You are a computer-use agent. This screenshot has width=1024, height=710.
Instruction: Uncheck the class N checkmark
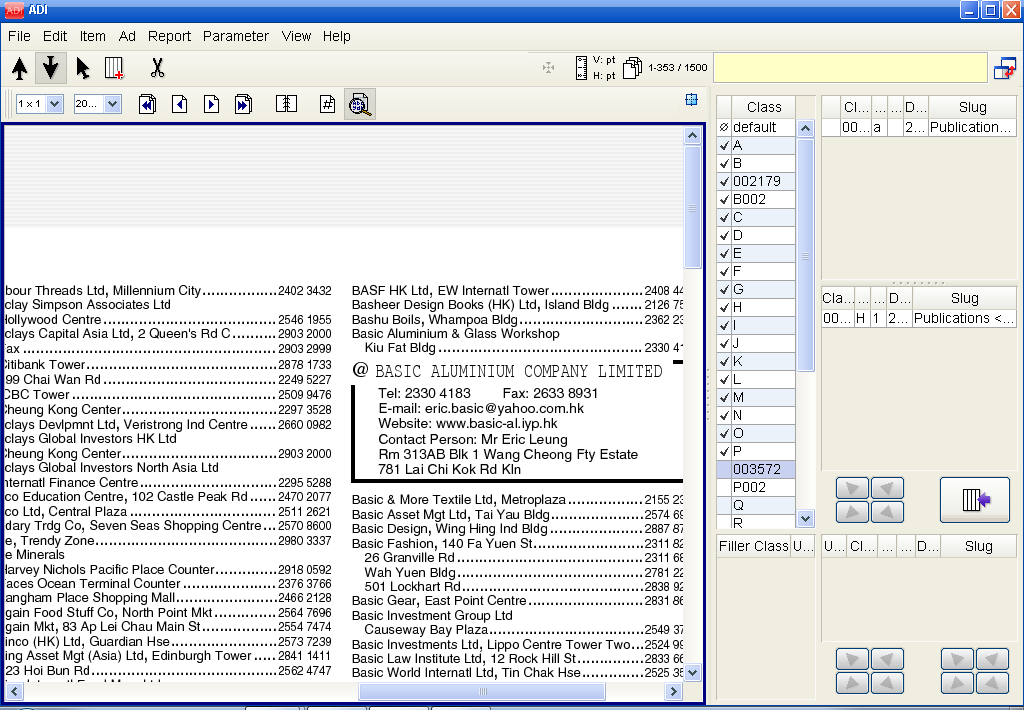point(724,415)
